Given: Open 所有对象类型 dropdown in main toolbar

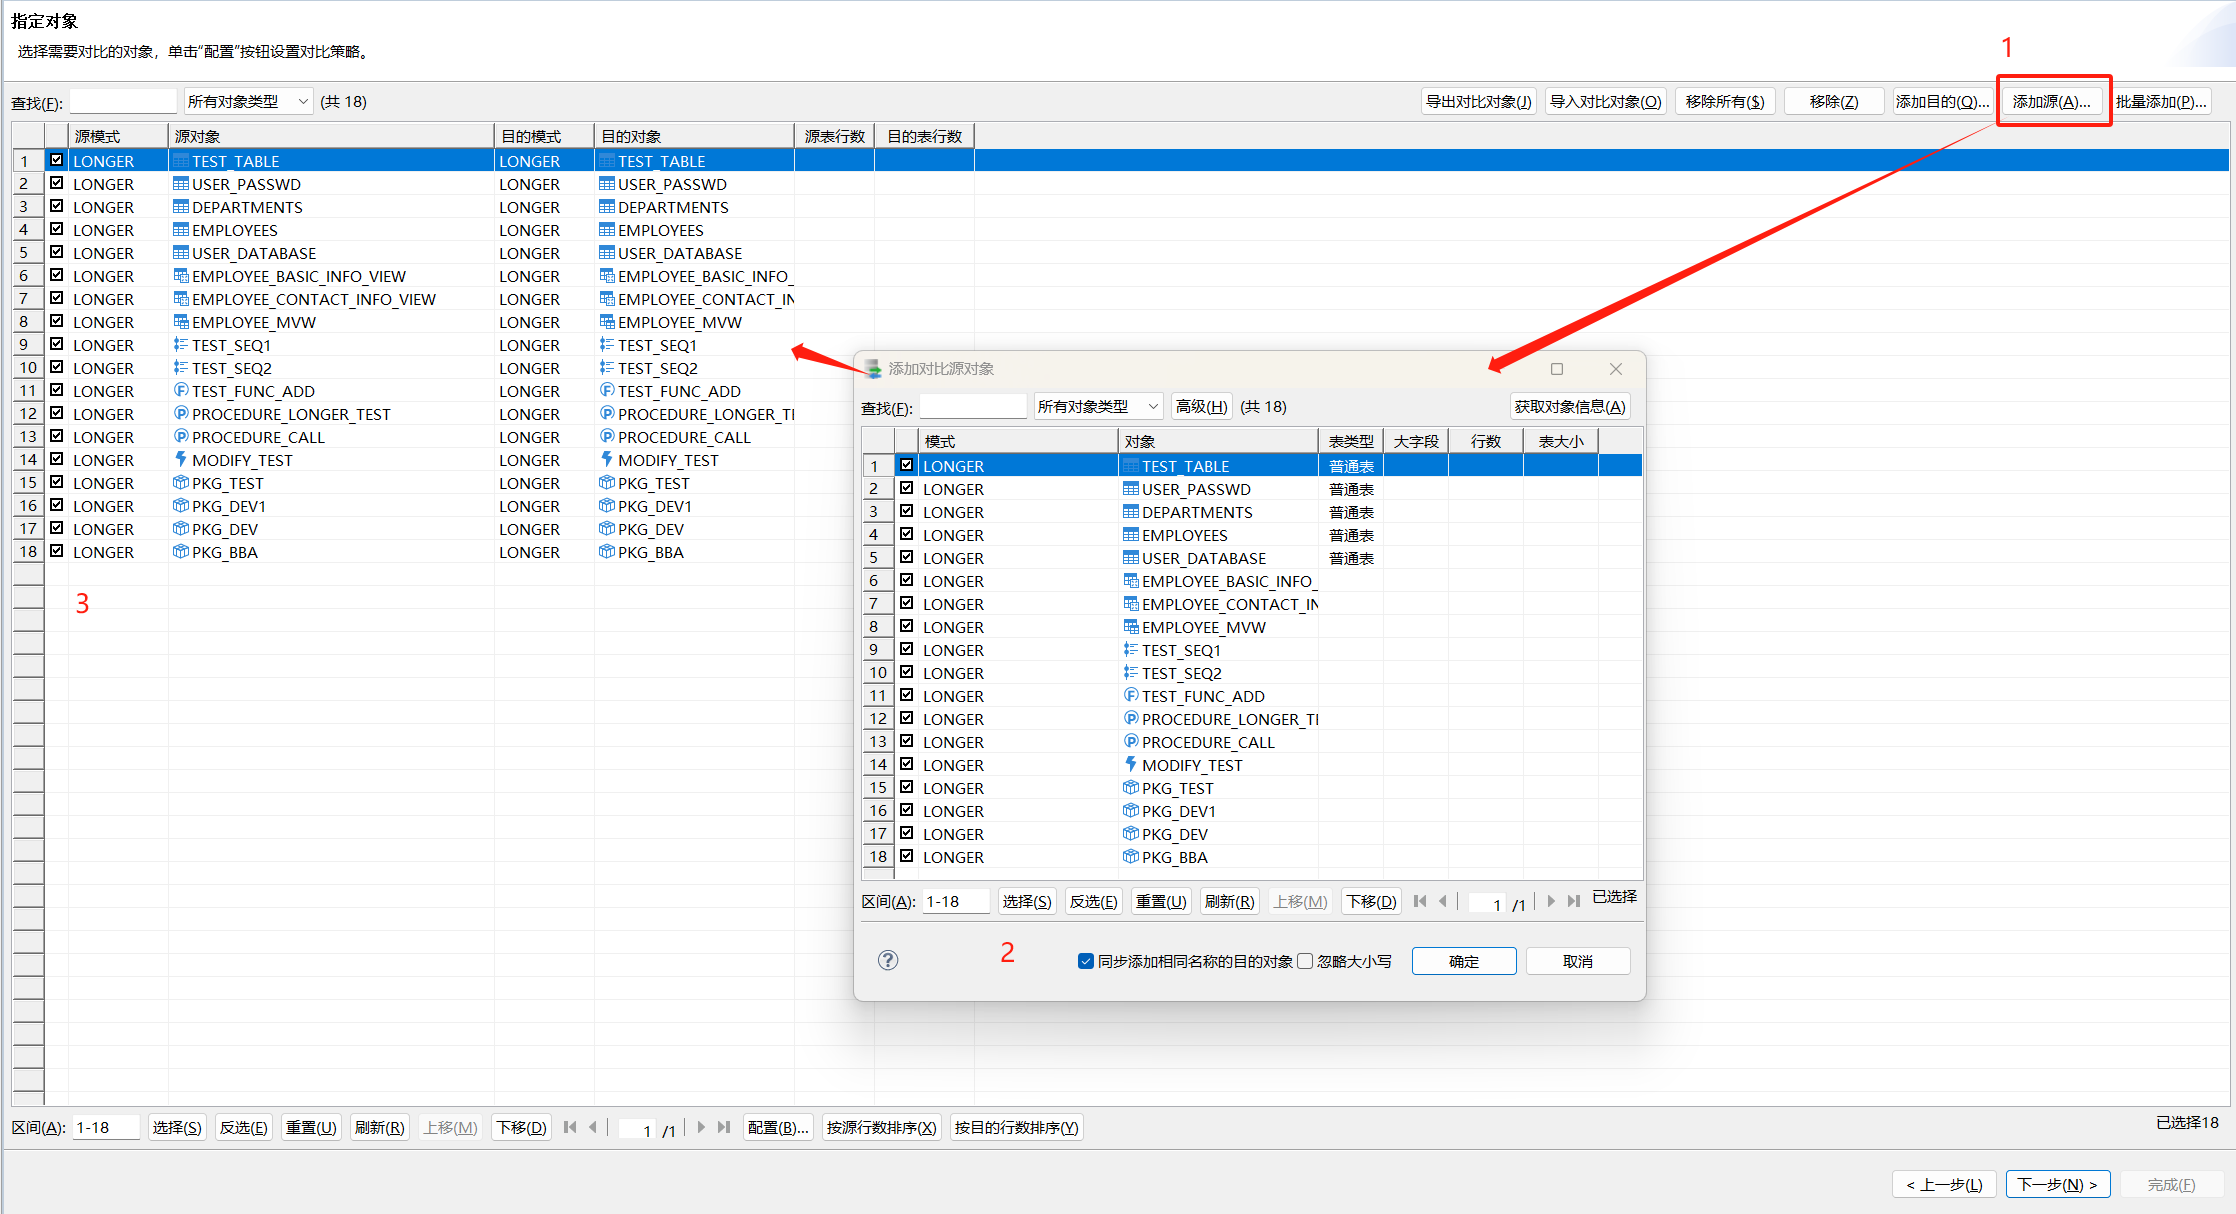Looking at the screenshot, I should 247,102.
